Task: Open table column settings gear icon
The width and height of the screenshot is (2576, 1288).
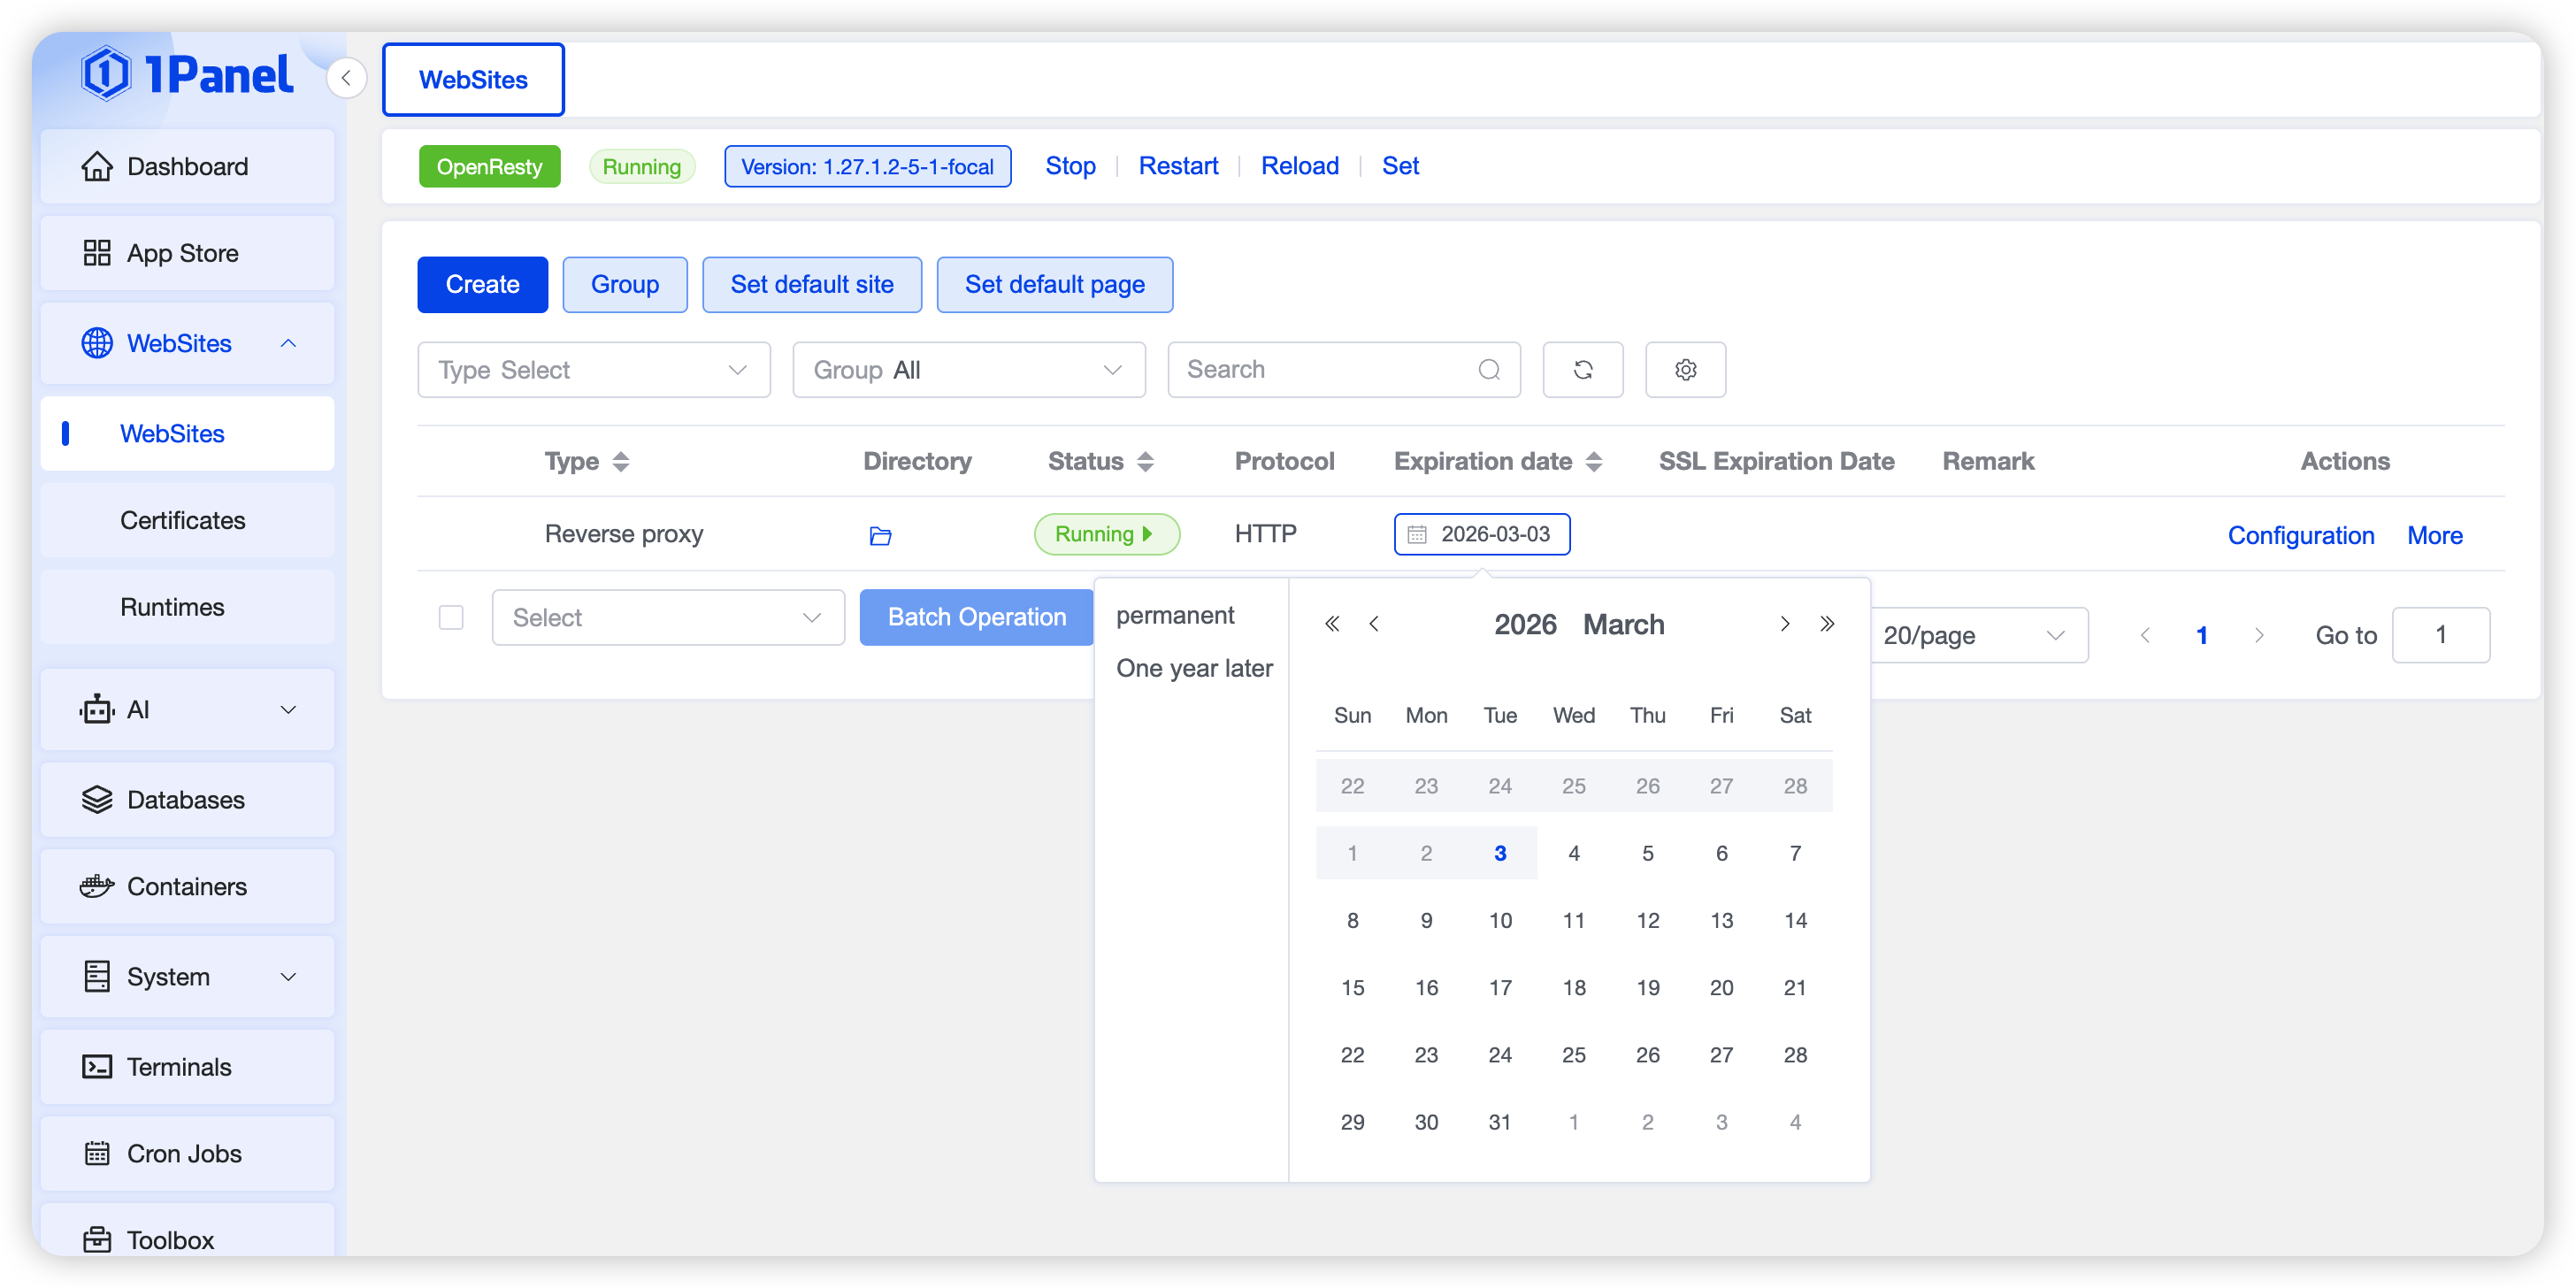Action: click(x=1685, y=370)
